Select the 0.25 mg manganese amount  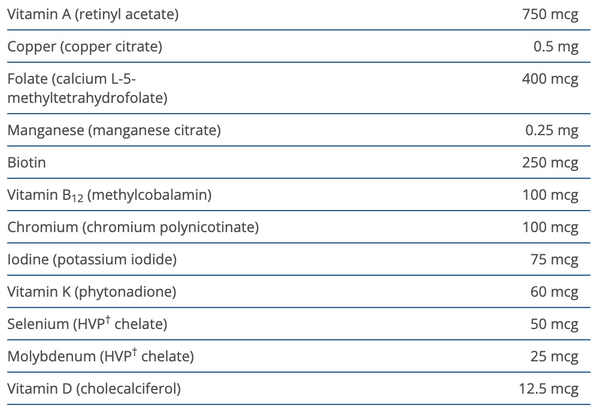tap(553, 130)
